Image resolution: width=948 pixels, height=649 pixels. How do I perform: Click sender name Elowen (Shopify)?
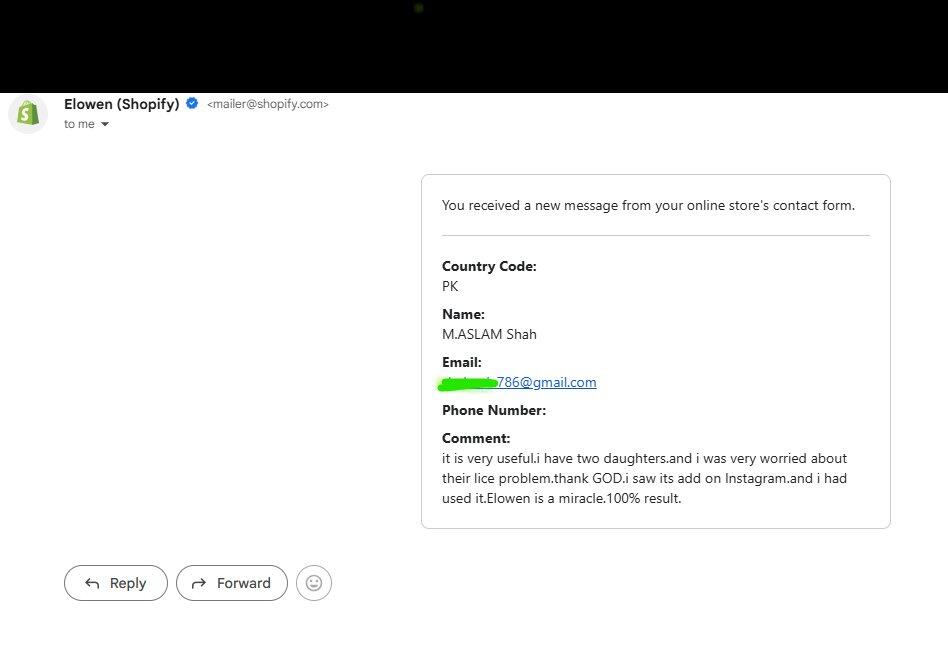coord(122,104)
